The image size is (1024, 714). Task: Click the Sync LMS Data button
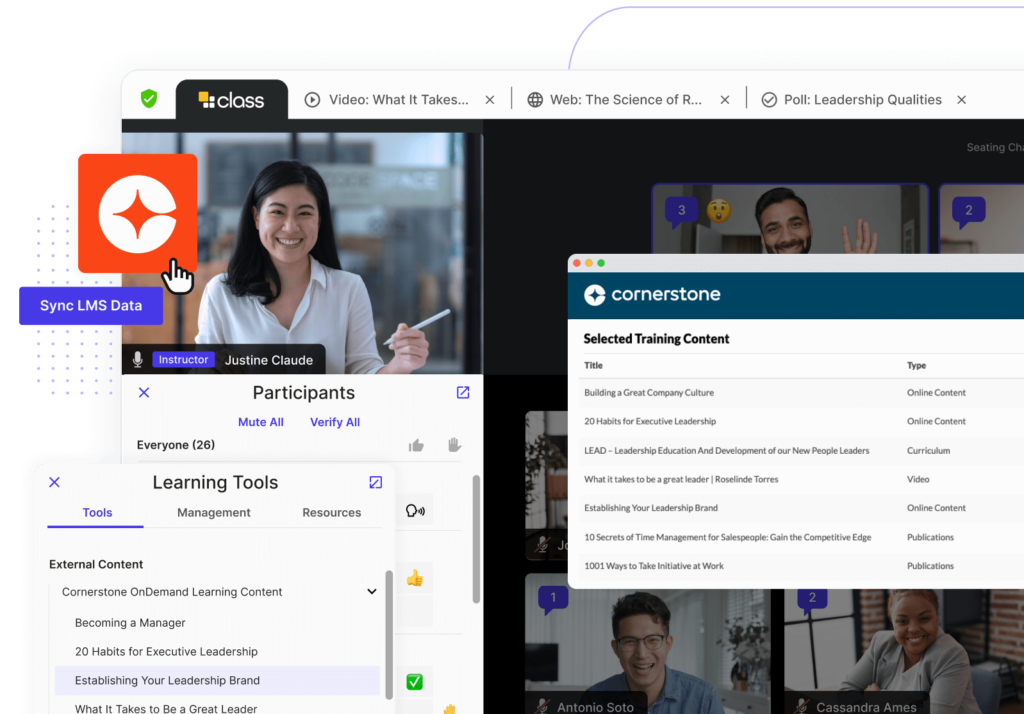(x=91, y=305)
